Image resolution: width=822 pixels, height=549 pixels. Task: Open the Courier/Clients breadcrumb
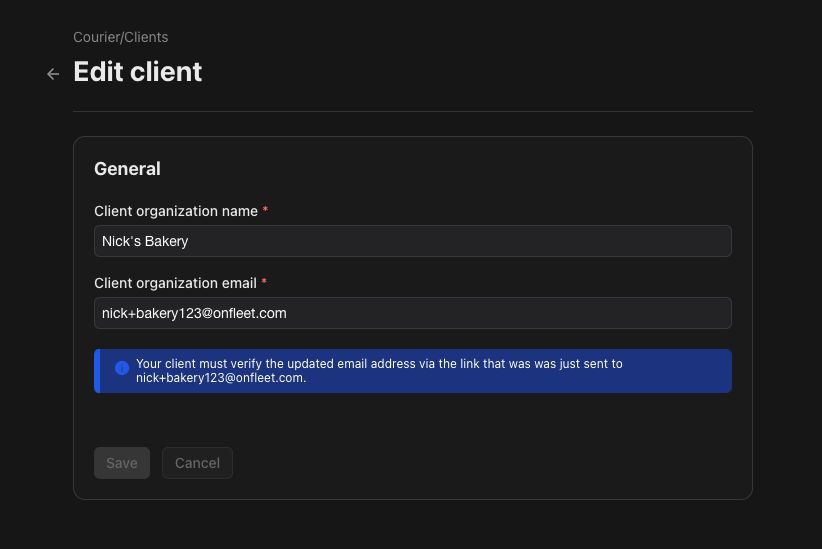[121, 37]
